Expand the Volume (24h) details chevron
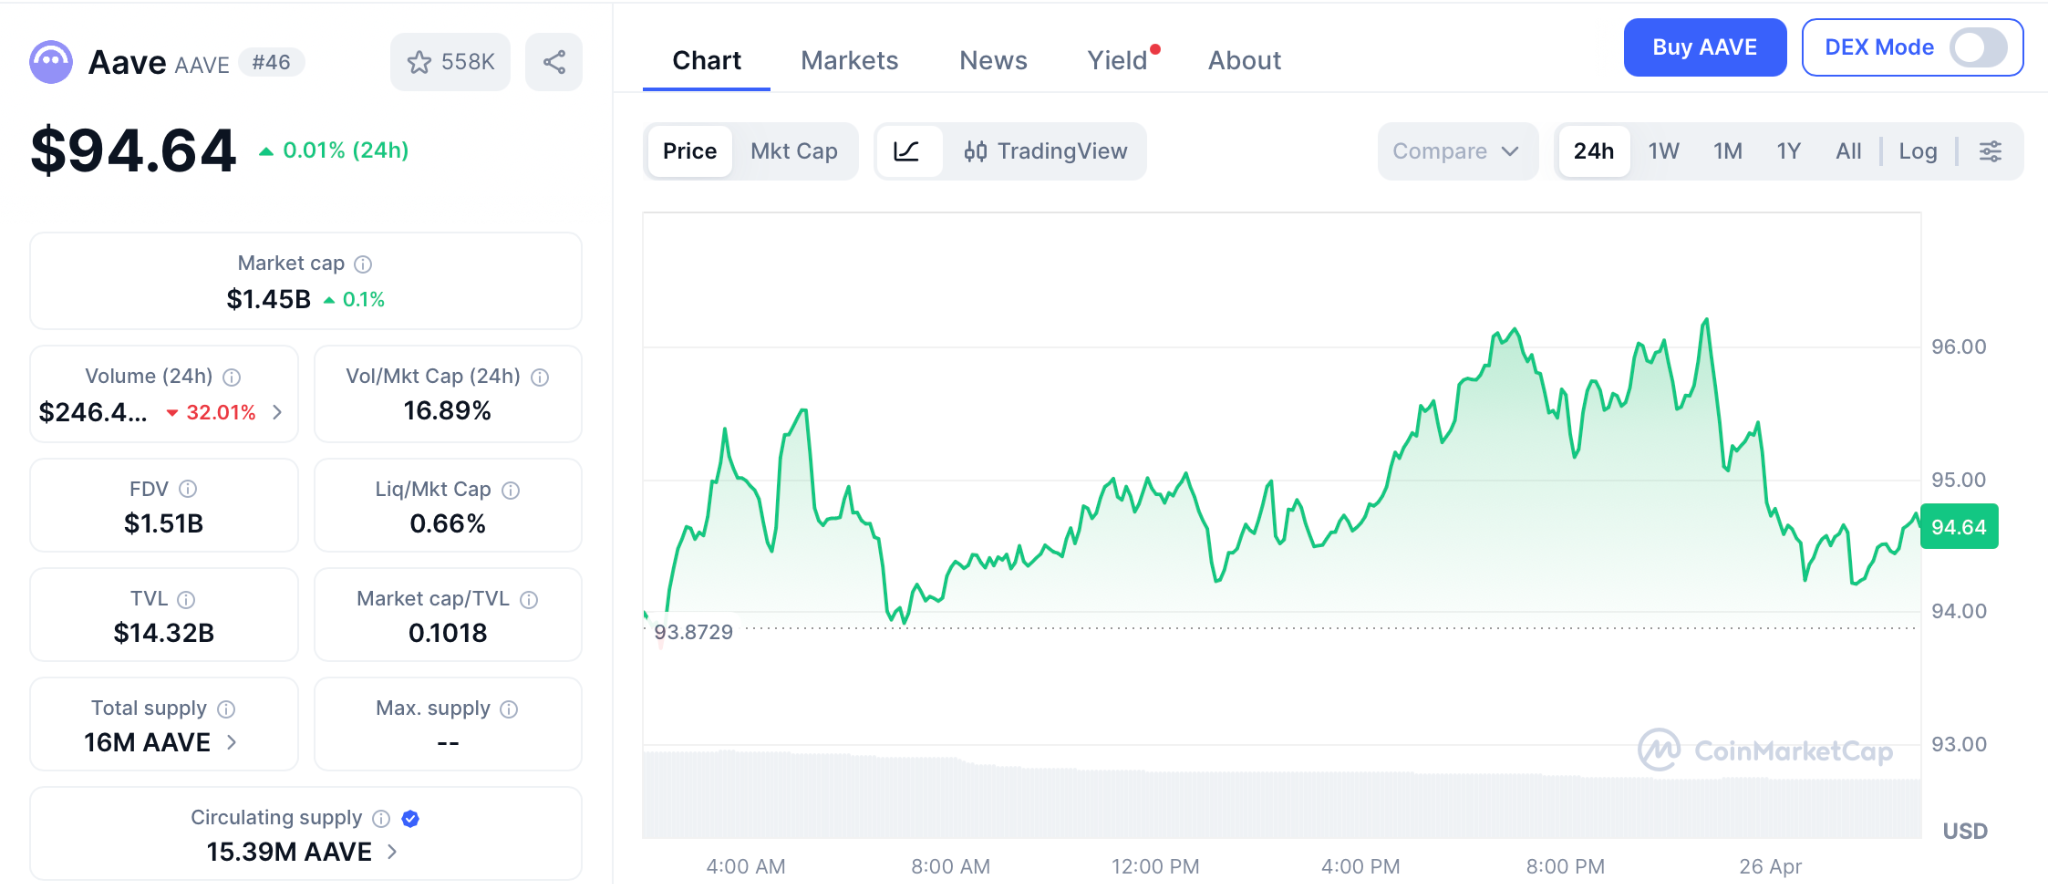This screenshot has height=884, width=2048. (x=277, y=412)
